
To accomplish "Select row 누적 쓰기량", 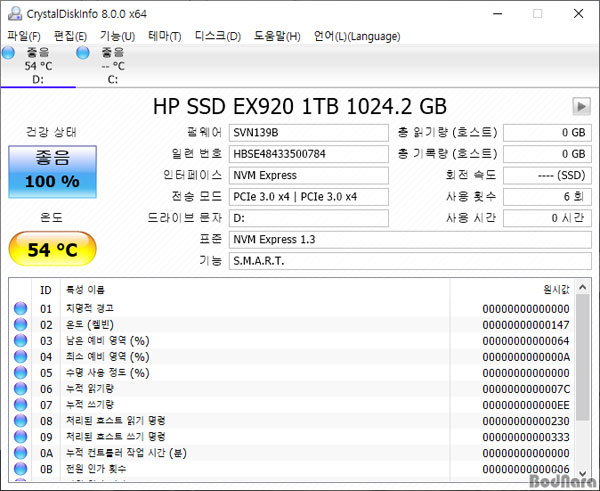I will tap(292, 405).
